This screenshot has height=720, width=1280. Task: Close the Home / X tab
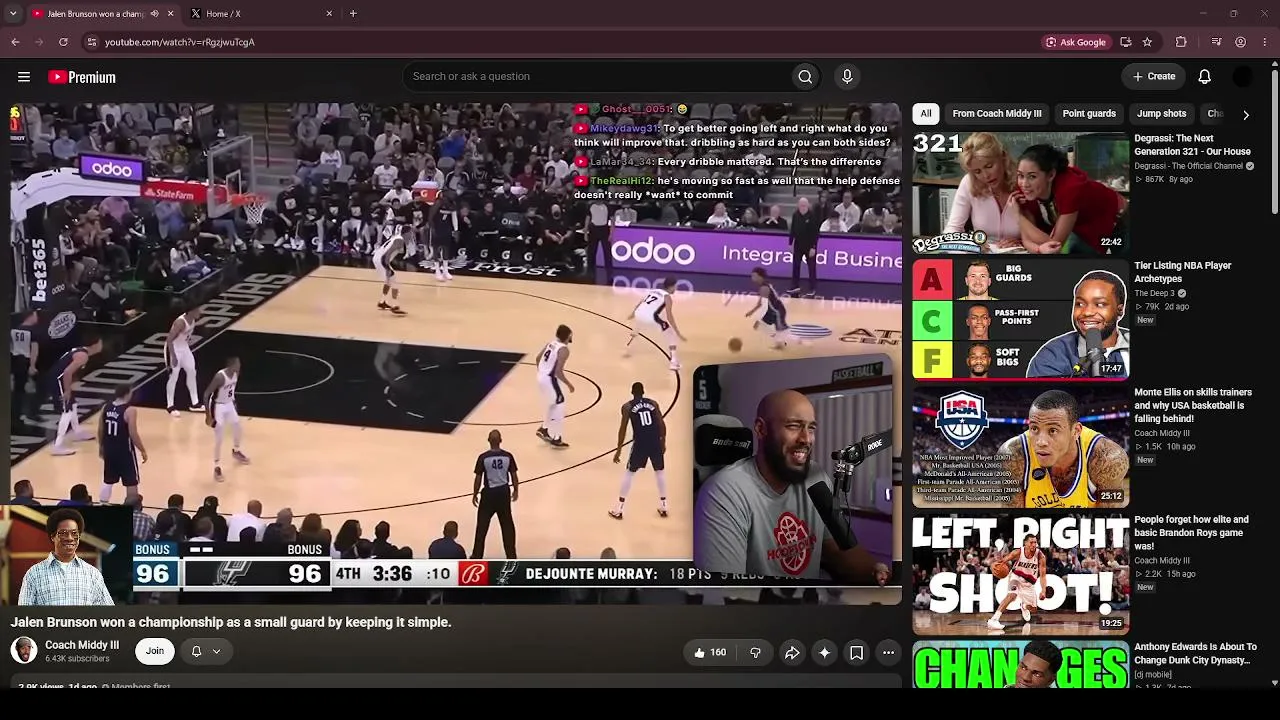point(329,14)
